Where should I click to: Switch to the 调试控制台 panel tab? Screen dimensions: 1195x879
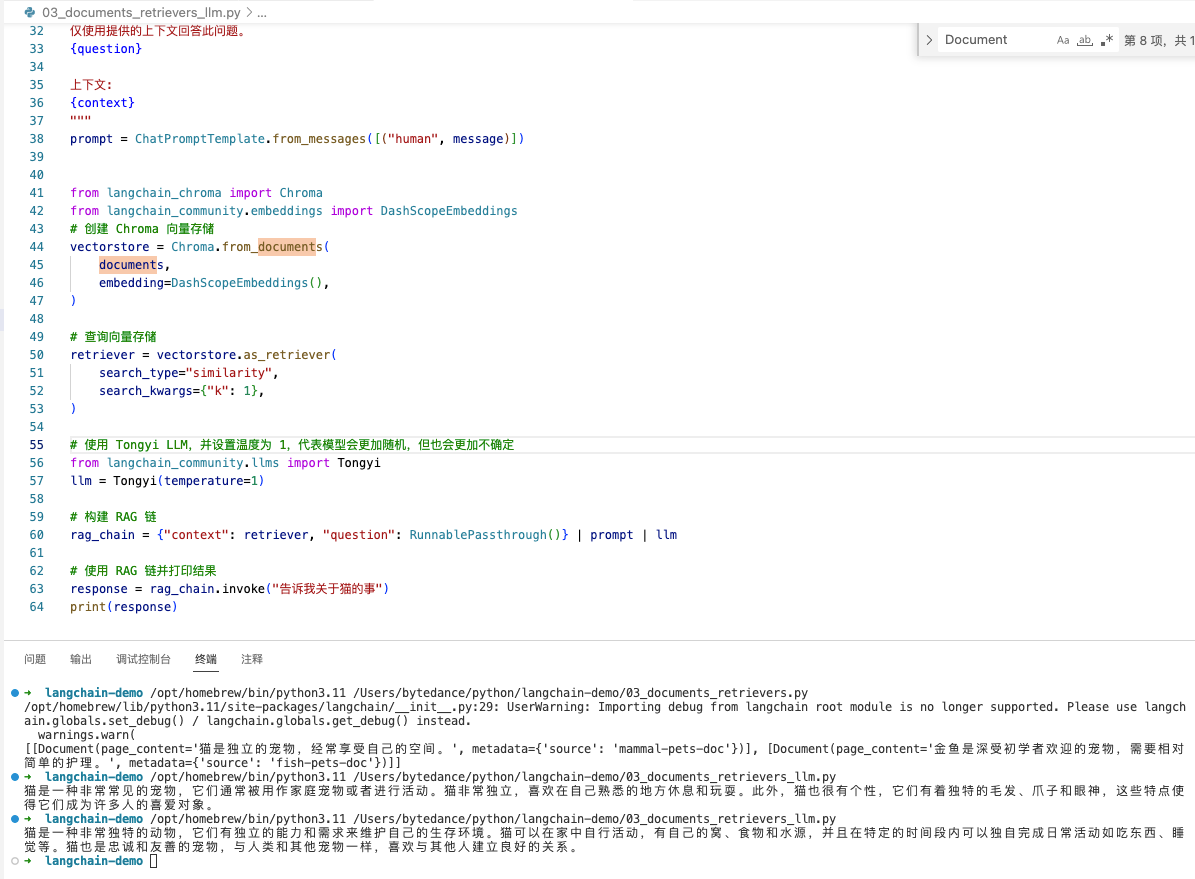click(143, 659)
